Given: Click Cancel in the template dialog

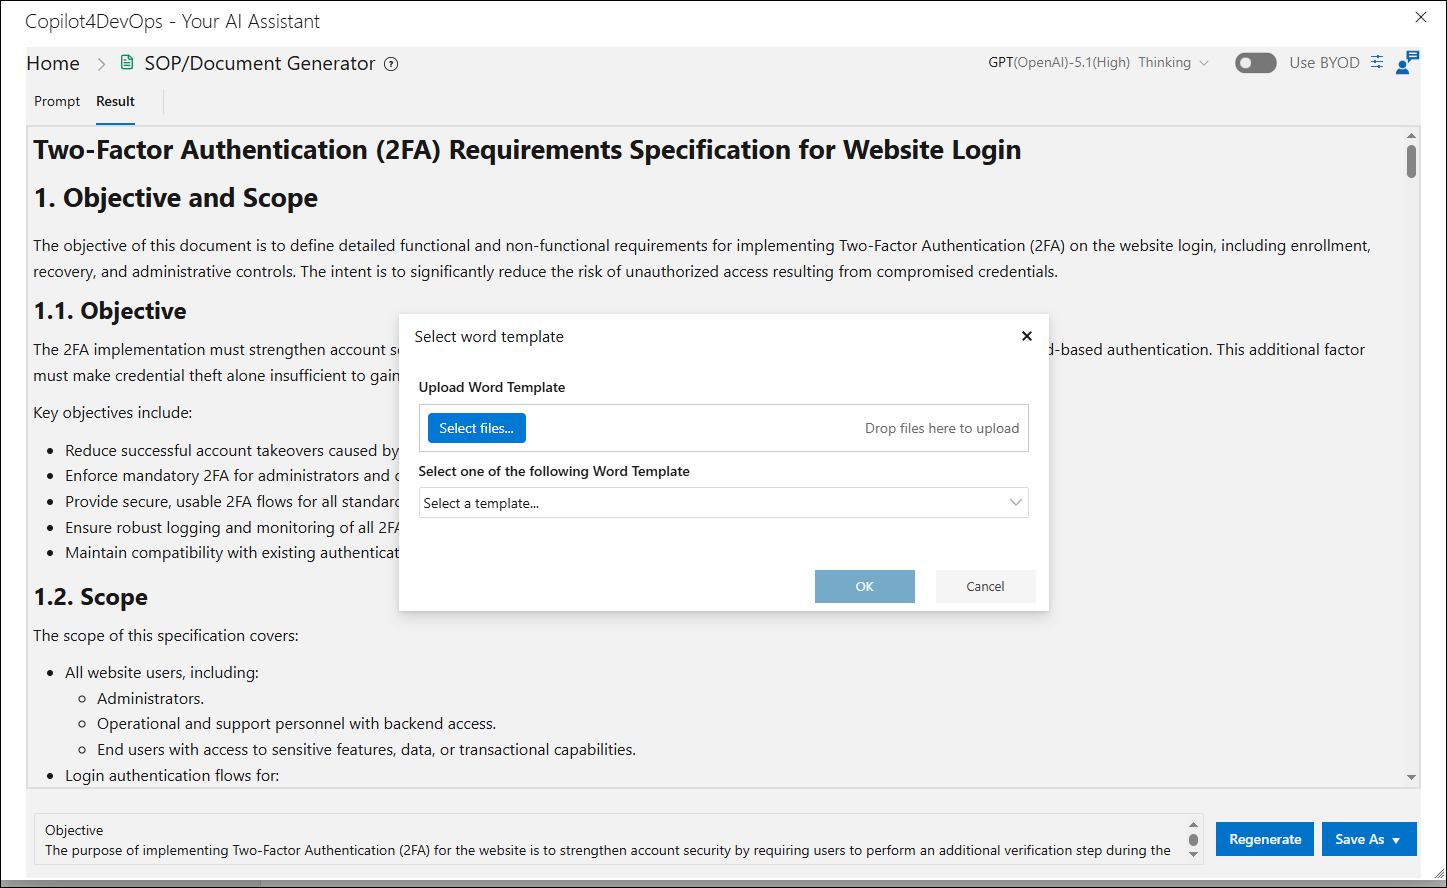Looking at the screenshot, I should (x=985, y=586).
